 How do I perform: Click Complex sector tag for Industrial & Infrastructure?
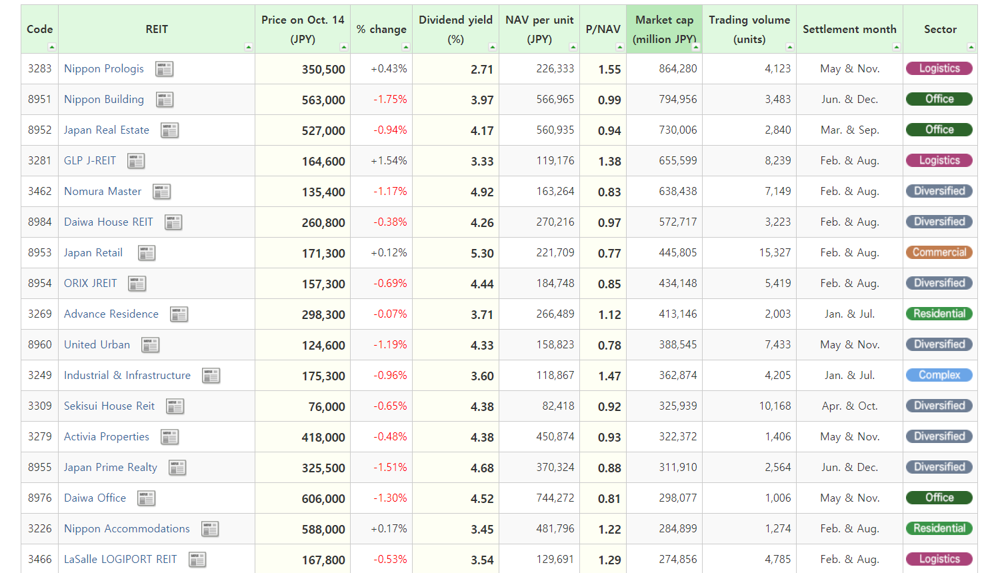click(x=939, y=375)
